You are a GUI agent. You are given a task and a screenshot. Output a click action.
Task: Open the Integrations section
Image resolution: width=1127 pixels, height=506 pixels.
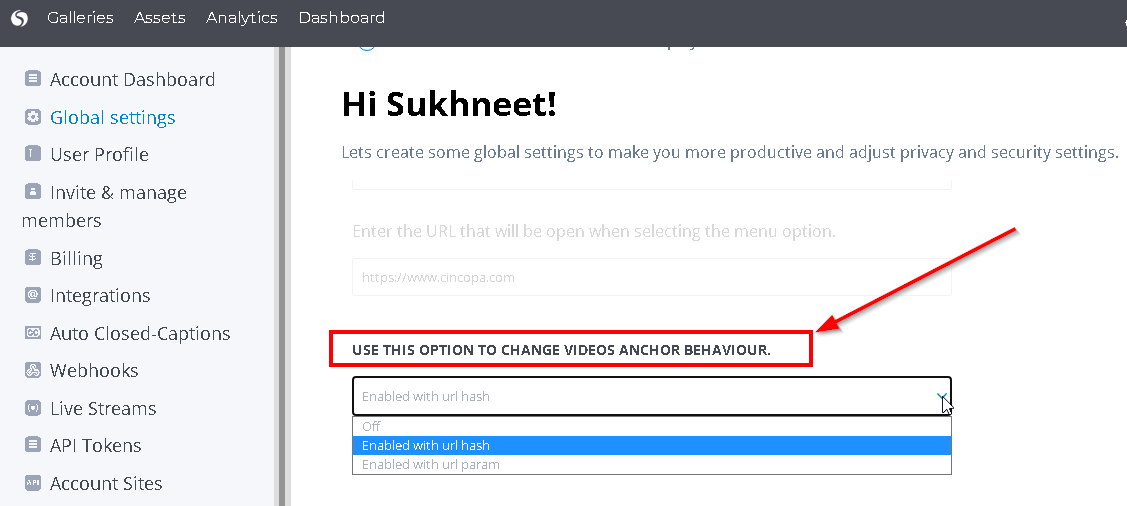point(100,295)
